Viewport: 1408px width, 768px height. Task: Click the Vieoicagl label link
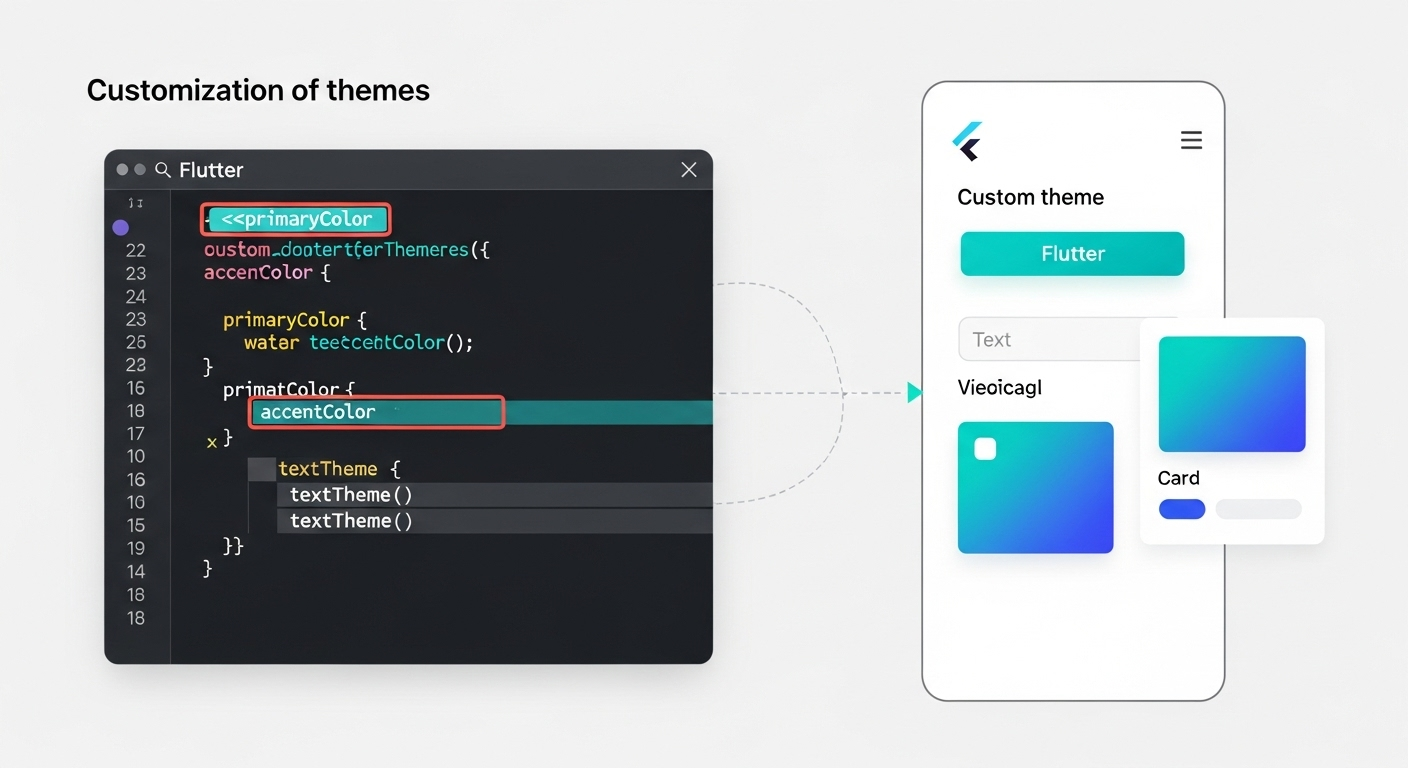999,387
